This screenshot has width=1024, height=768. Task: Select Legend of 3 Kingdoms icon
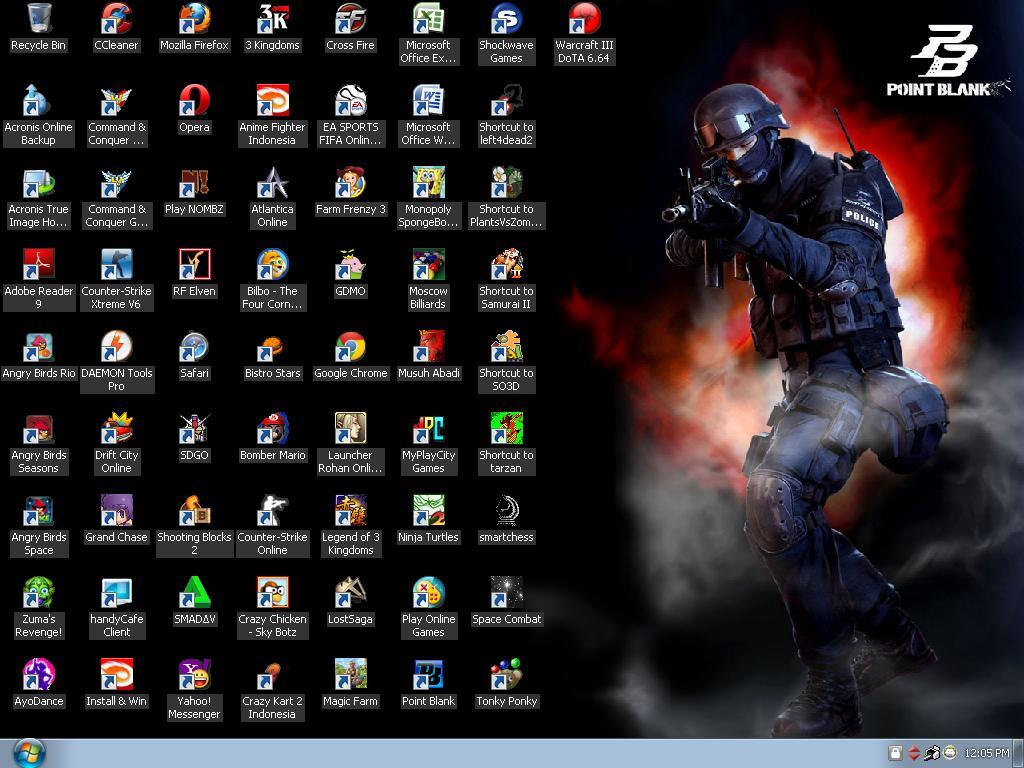351,511
